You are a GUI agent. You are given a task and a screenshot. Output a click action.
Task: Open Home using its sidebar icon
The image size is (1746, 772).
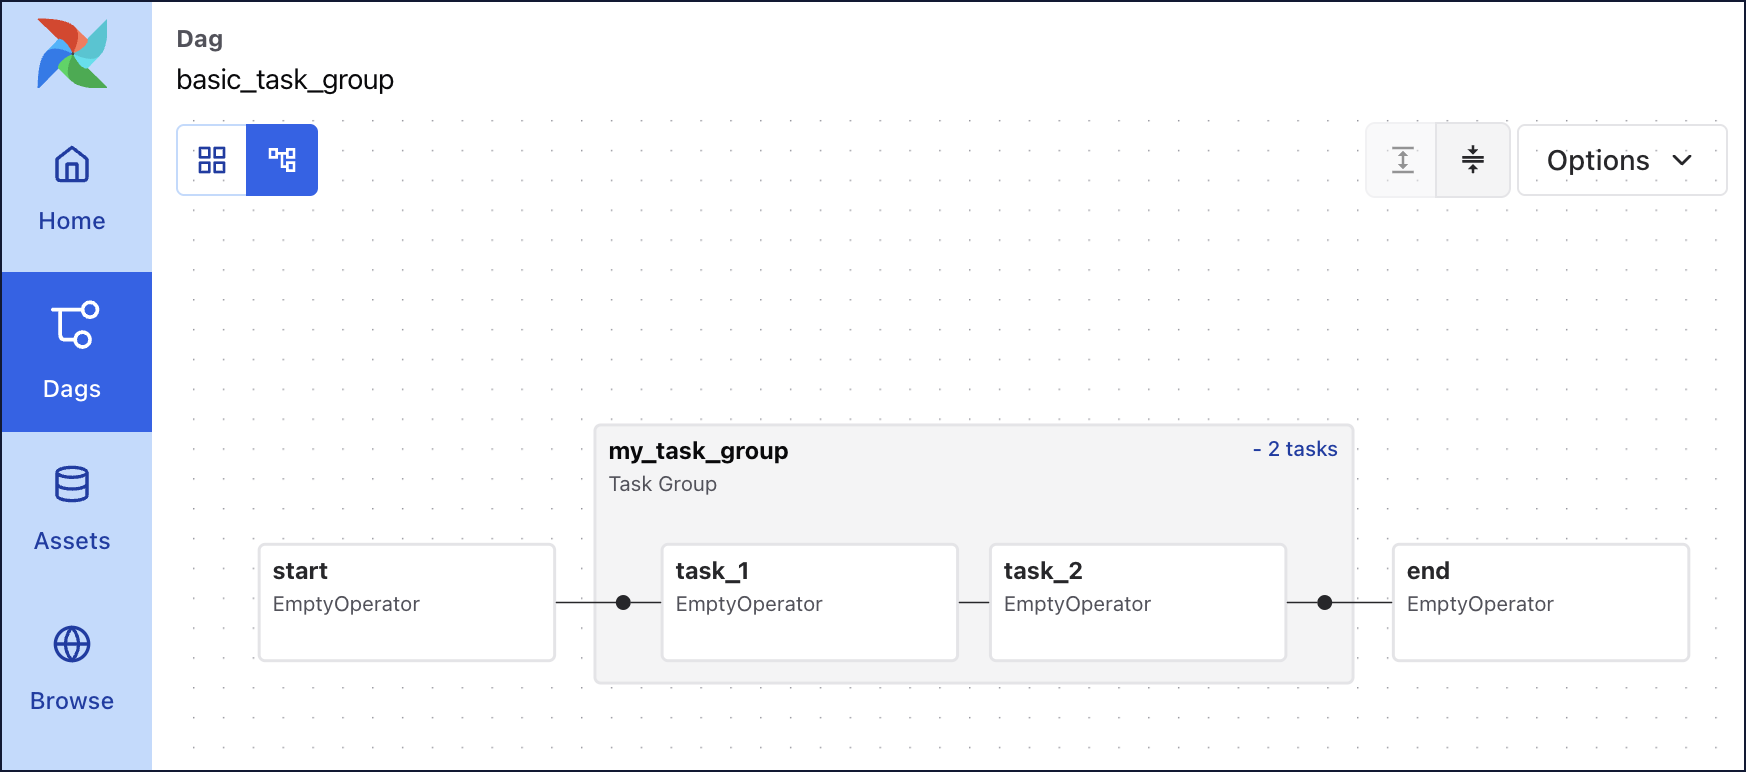coord(71,165)
